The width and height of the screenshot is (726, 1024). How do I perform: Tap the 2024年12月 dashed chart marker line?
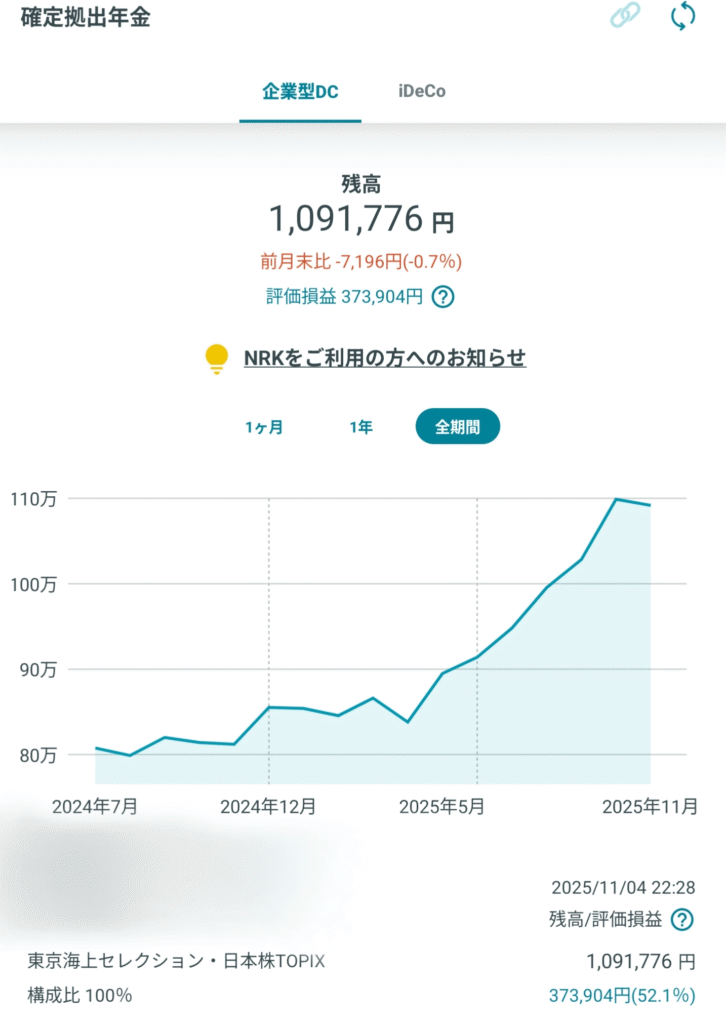point(268,640)
